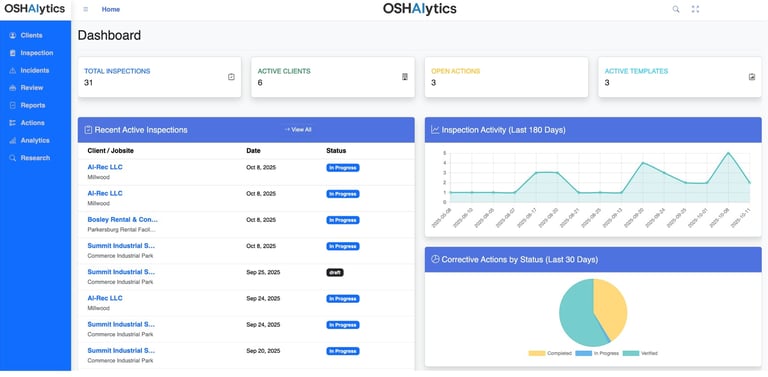768x377 pixels.
Task: Click the Total Inspections card icon
Action: tap(231, 77)
